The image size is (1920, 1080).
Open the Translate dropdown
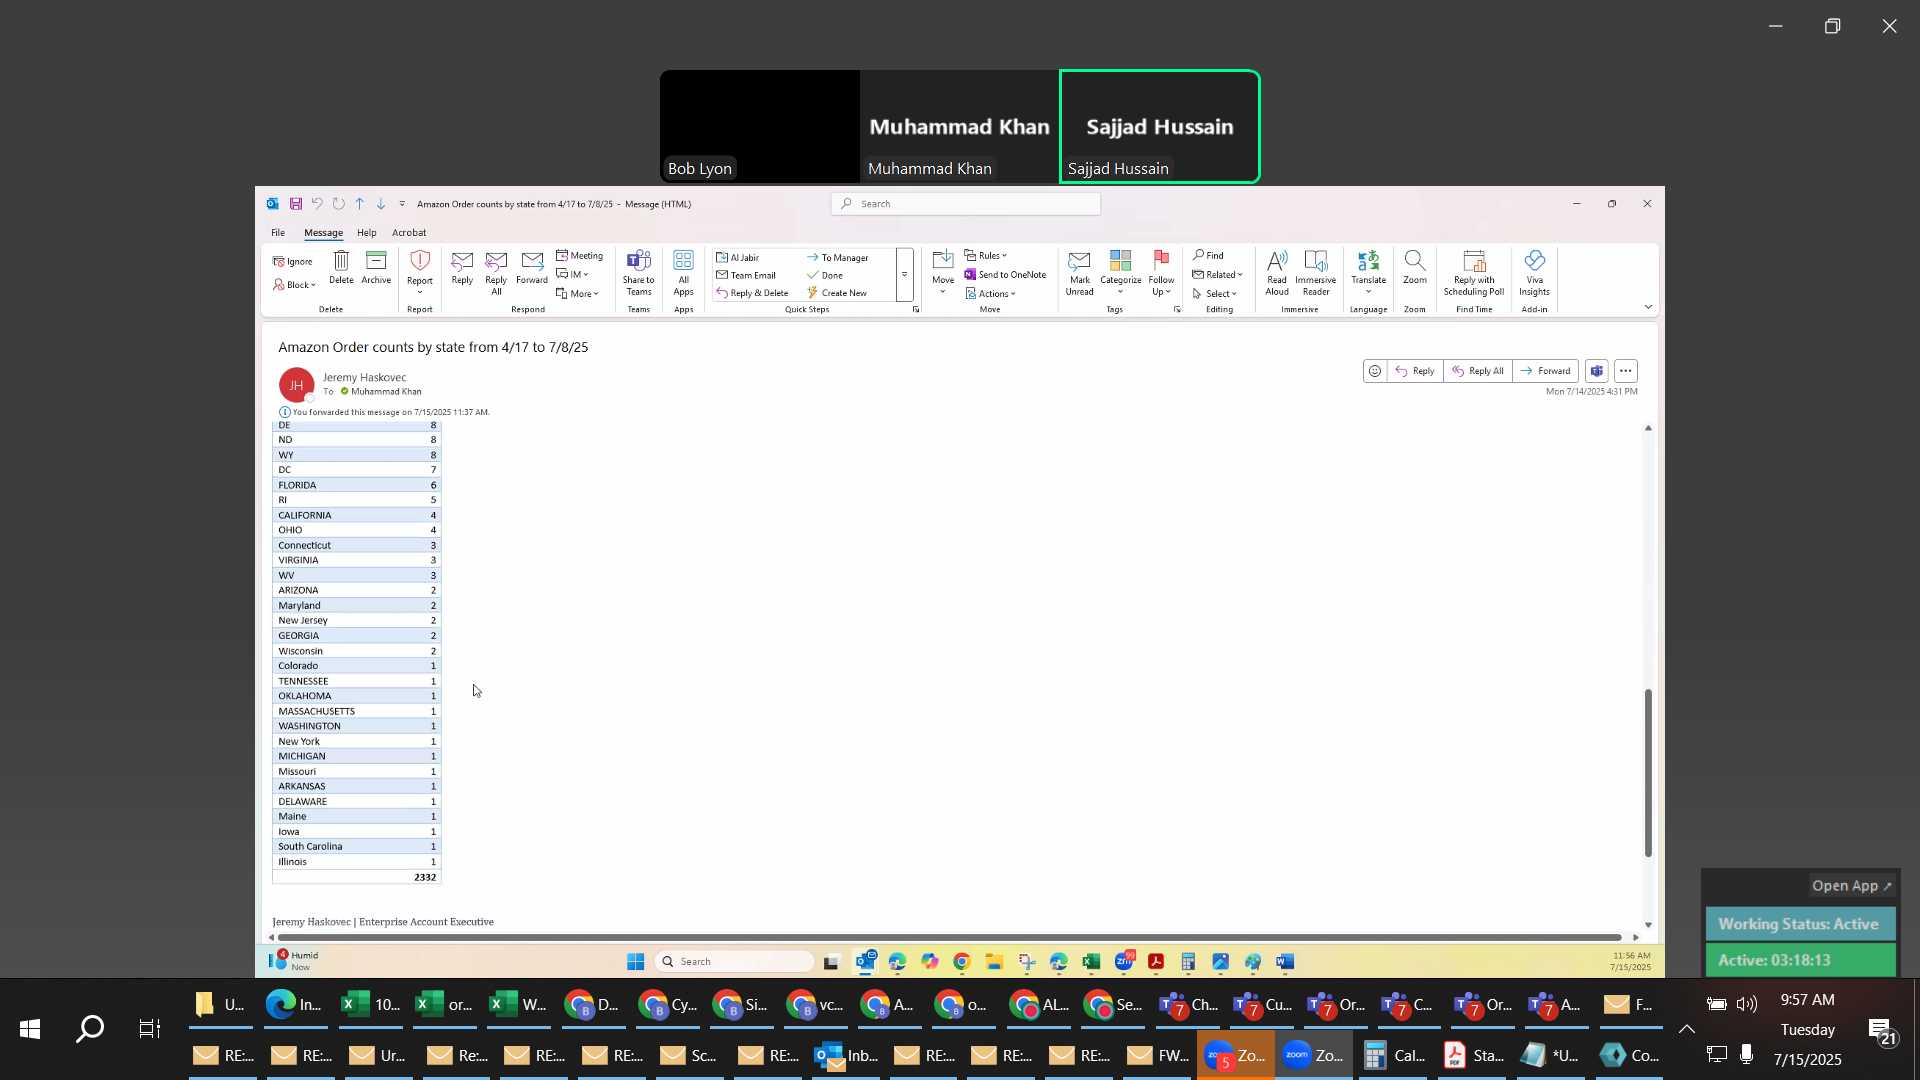[1368, 273]
